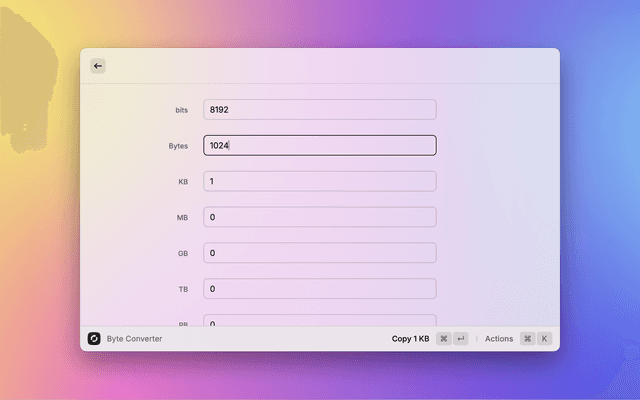Focus the bits input field
Screen dimensions: 640x400
pyautogui.click(x=320, y=110)
